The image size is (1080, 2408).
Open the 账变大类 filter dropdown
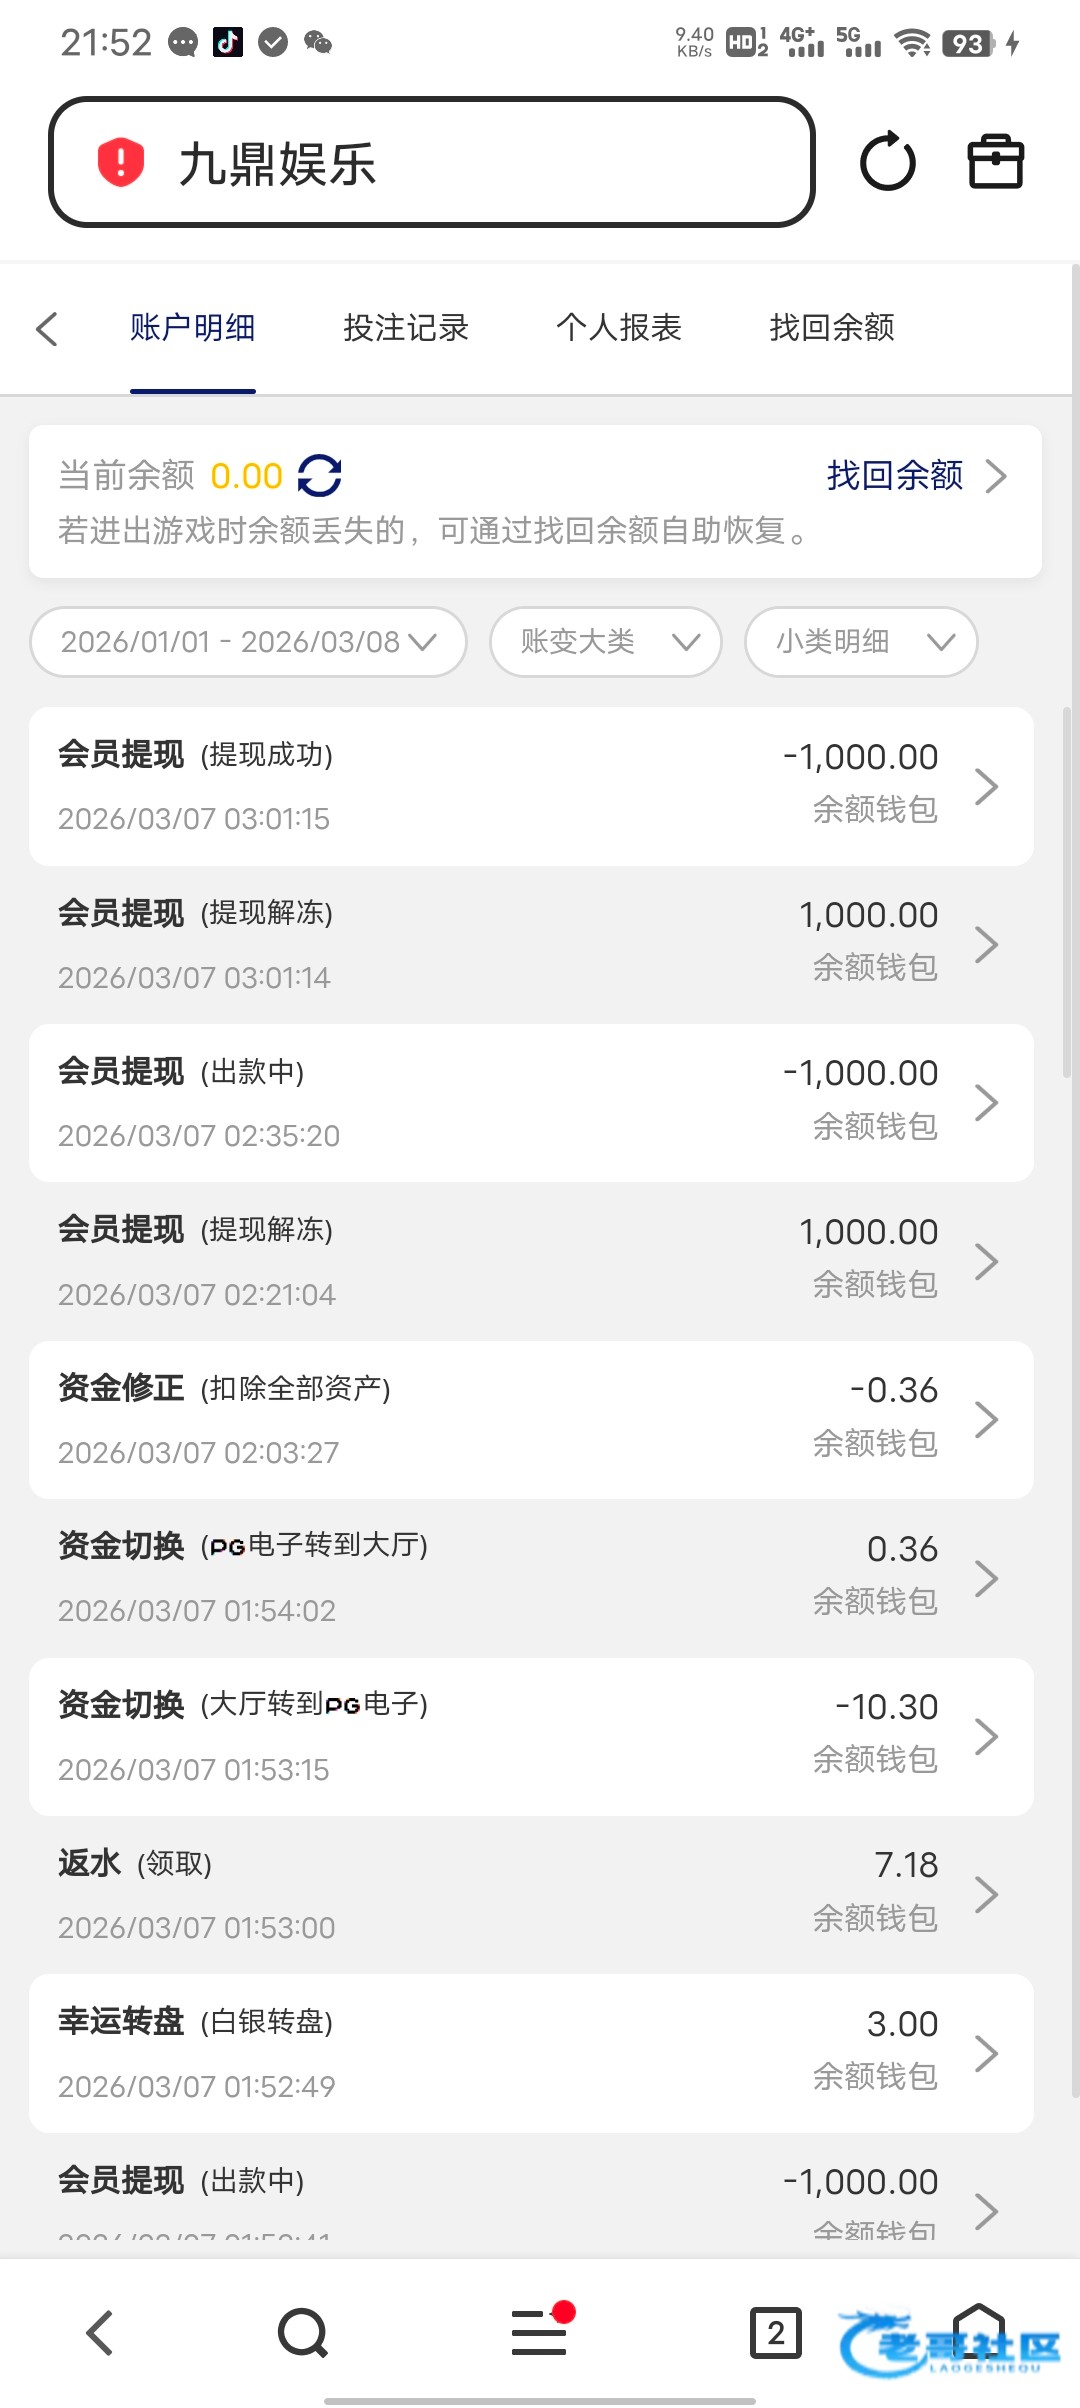click(606, 642)
